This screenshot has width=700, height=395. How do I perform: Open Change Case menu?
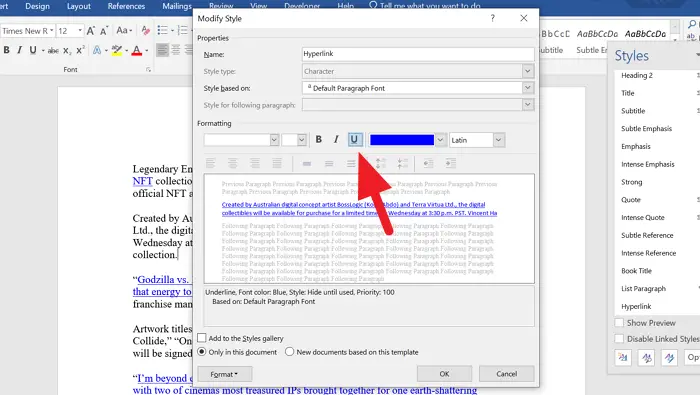point(124,30)
